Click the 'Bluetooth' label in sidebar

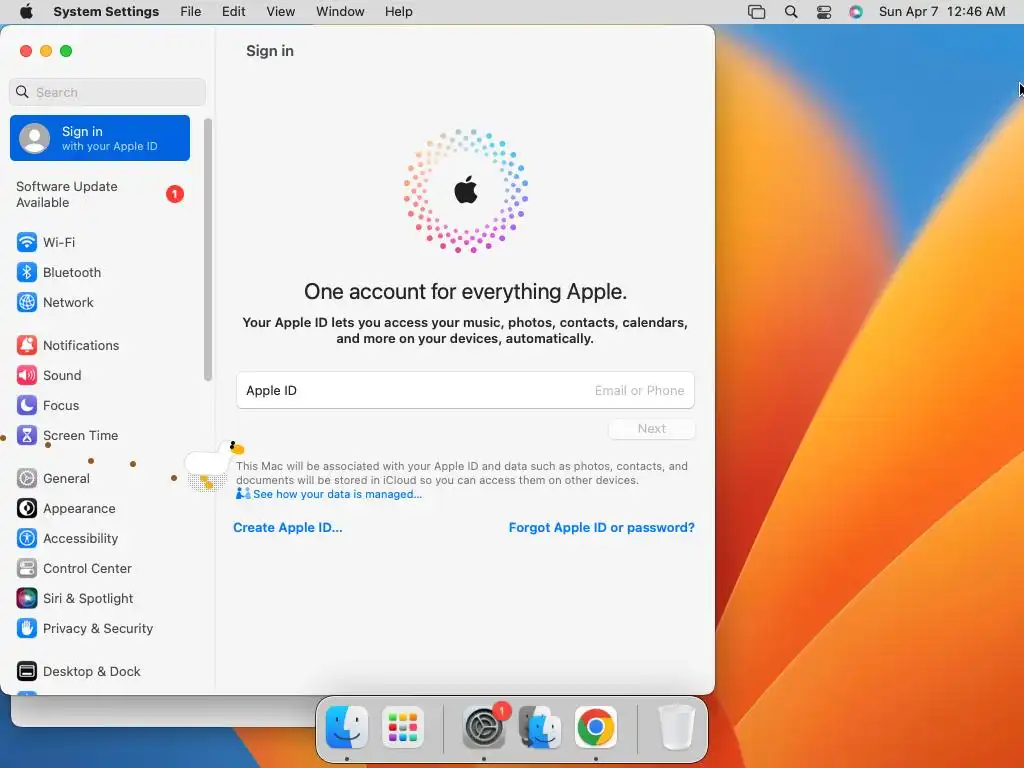pos(72,272)
